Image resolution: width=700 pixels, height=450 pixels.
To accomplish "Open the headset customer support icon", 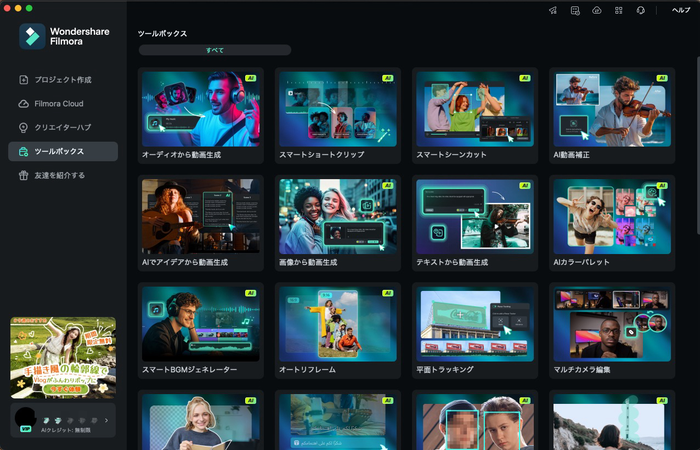I will [640, 10].
